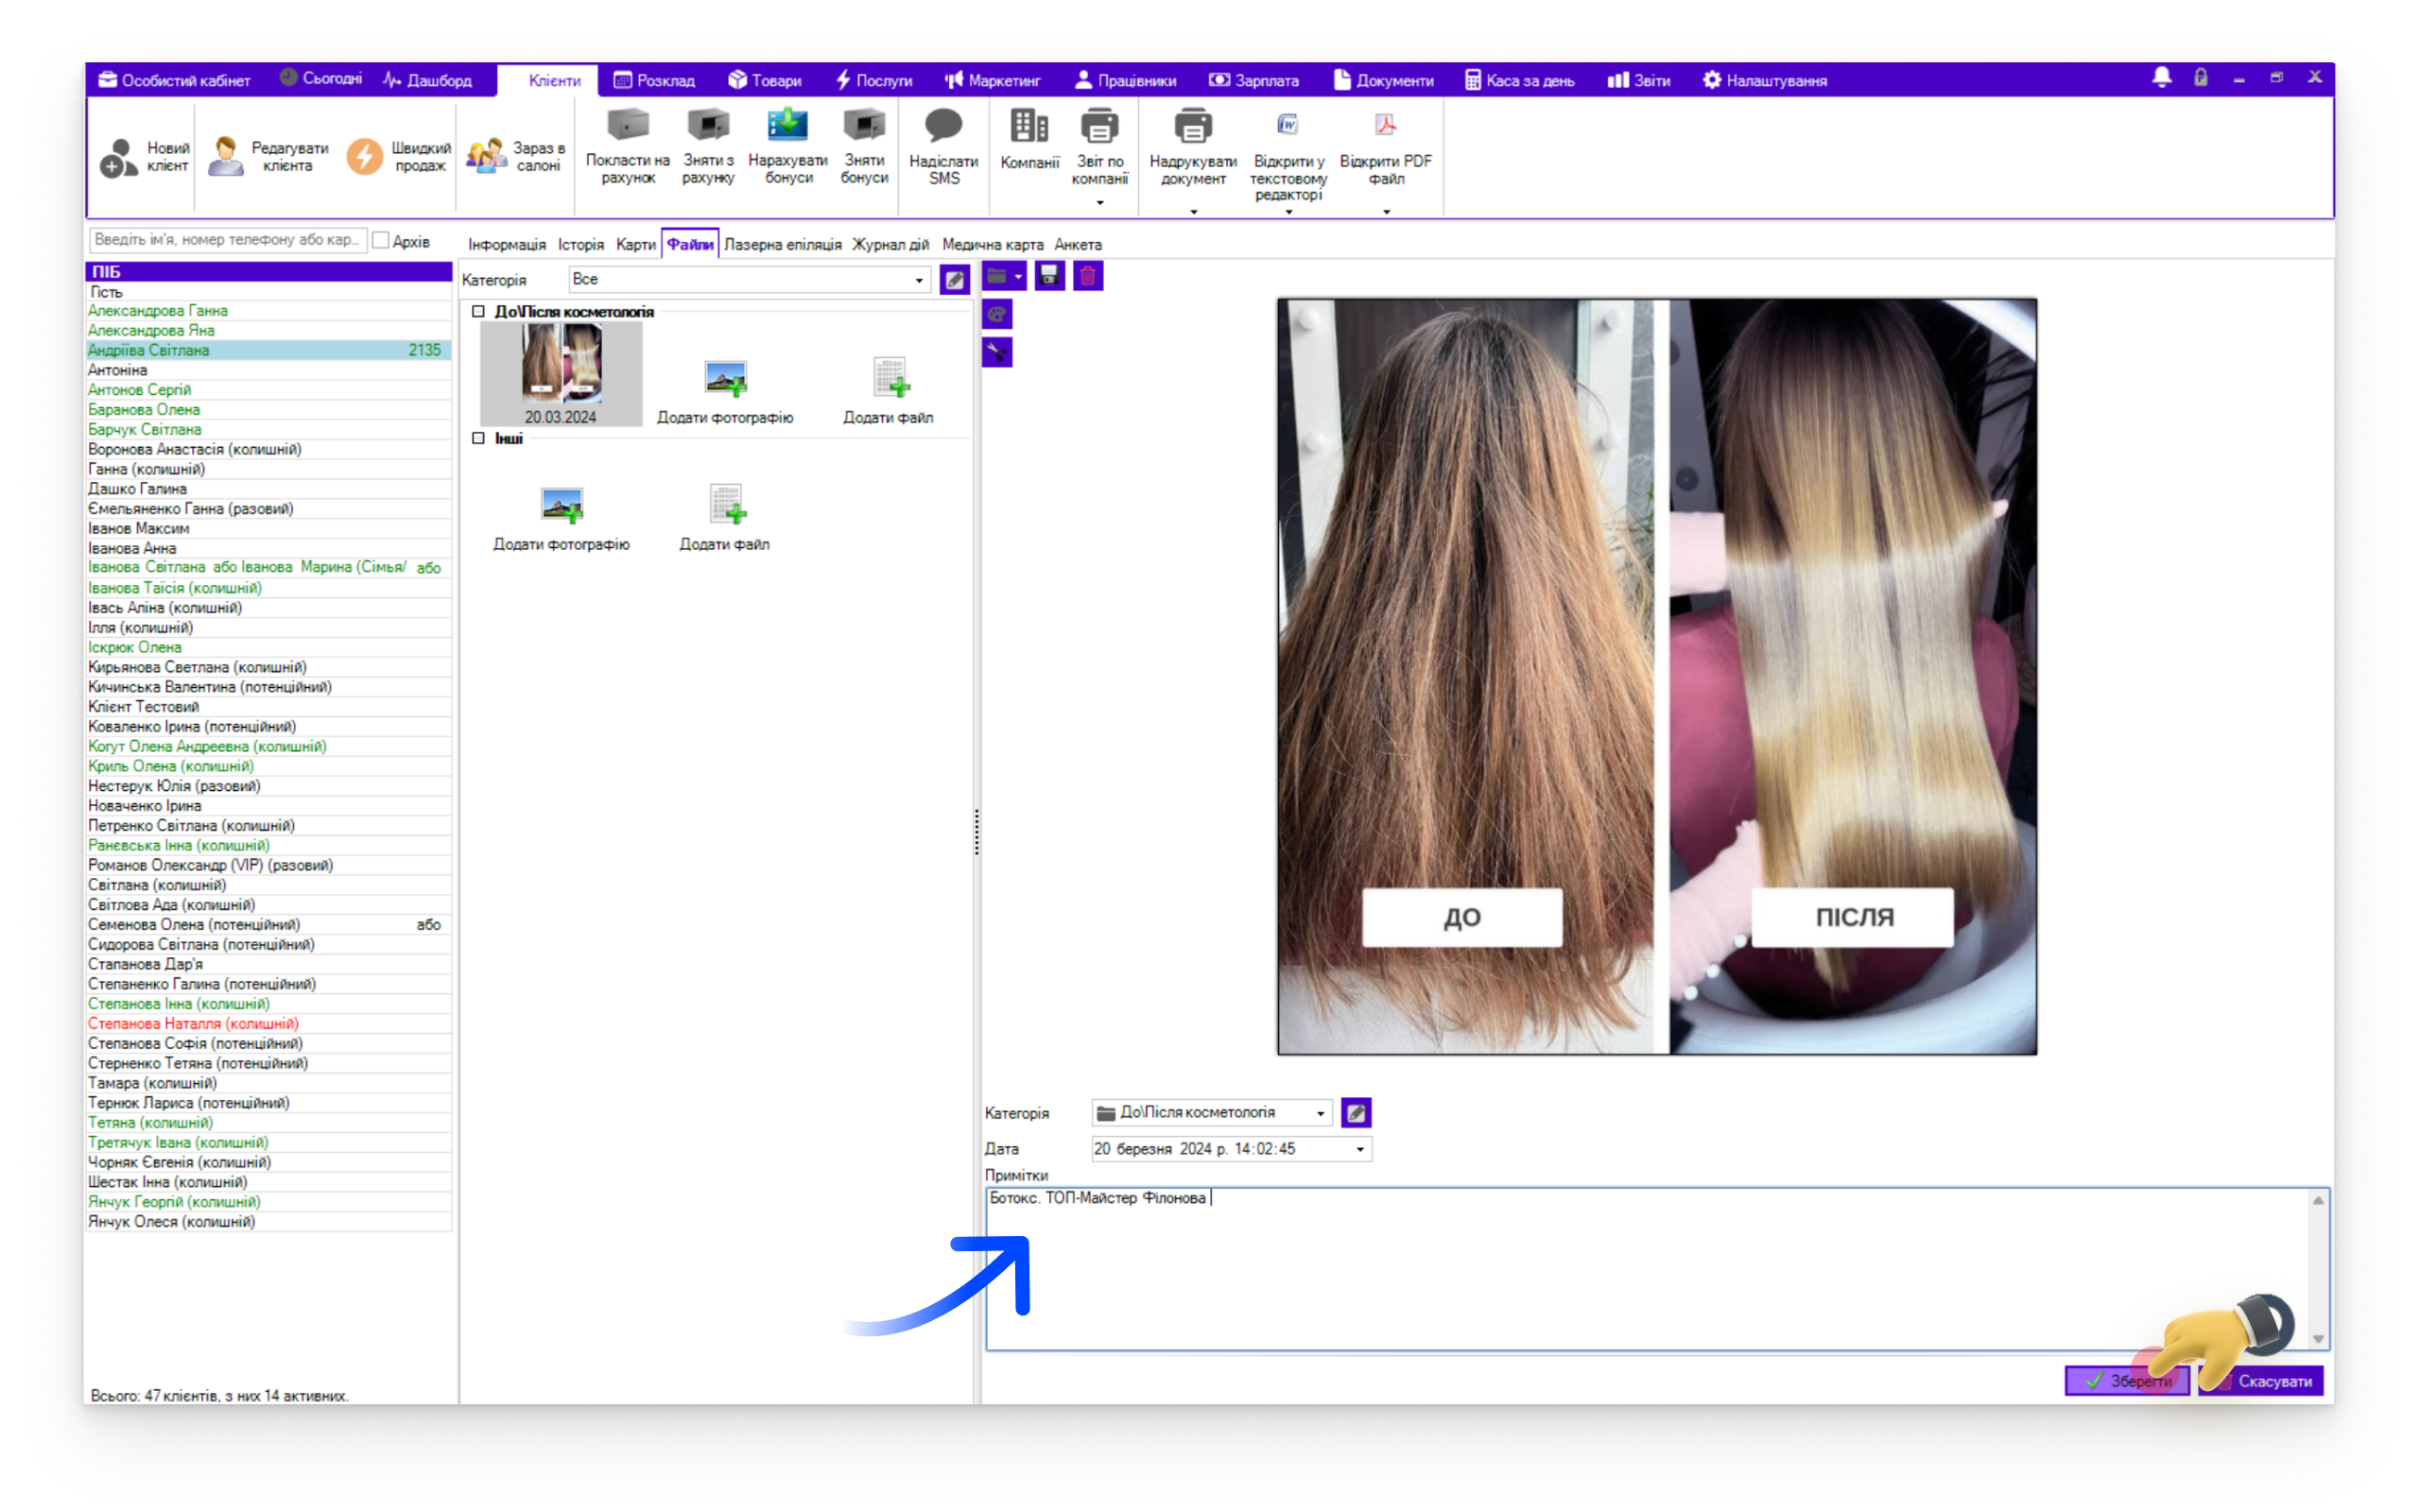This screenshot has height=1512, width=2420.
Task: Select client Клієнт Тестовий
Action: [268, 706]
